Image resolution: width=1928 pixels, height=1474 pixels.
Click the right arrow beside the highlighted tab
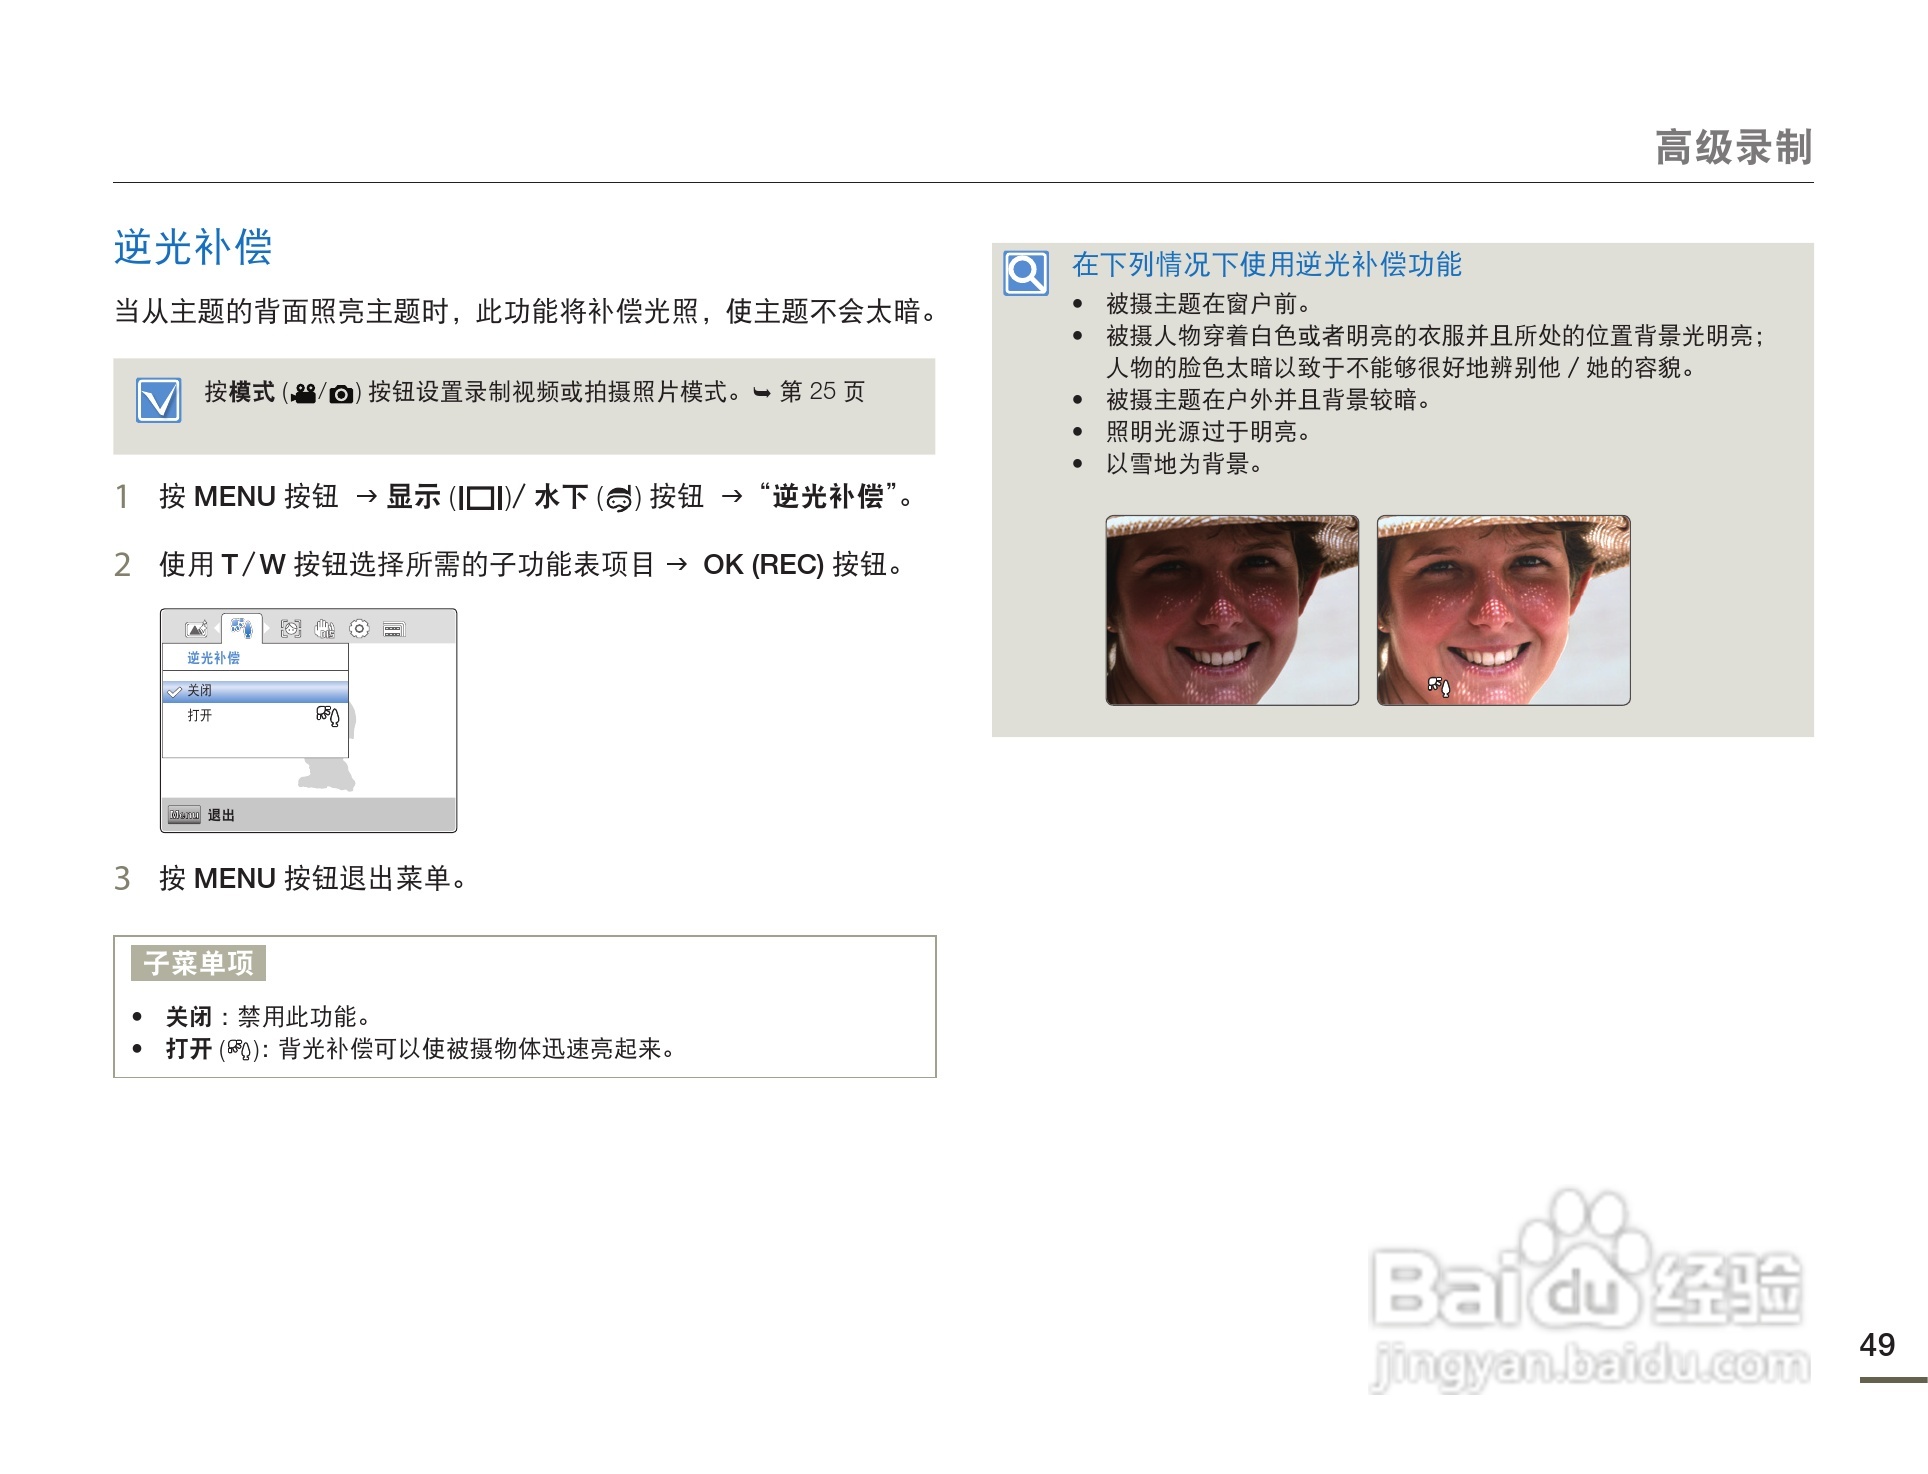click(267, 629)
